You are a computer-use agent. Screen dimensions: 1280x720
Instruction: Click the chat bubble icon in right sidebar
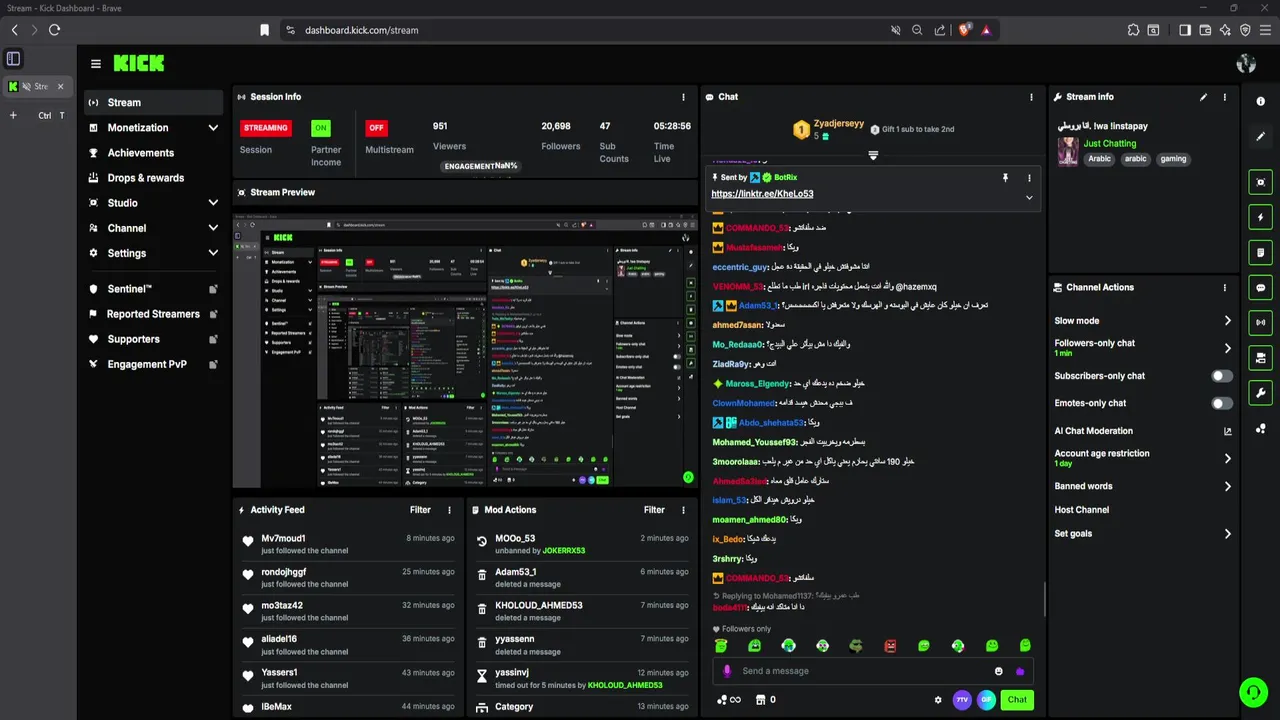tap(1260, 287)
